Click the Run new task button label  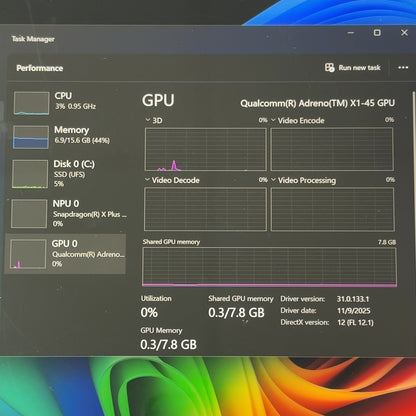[359, 68]
